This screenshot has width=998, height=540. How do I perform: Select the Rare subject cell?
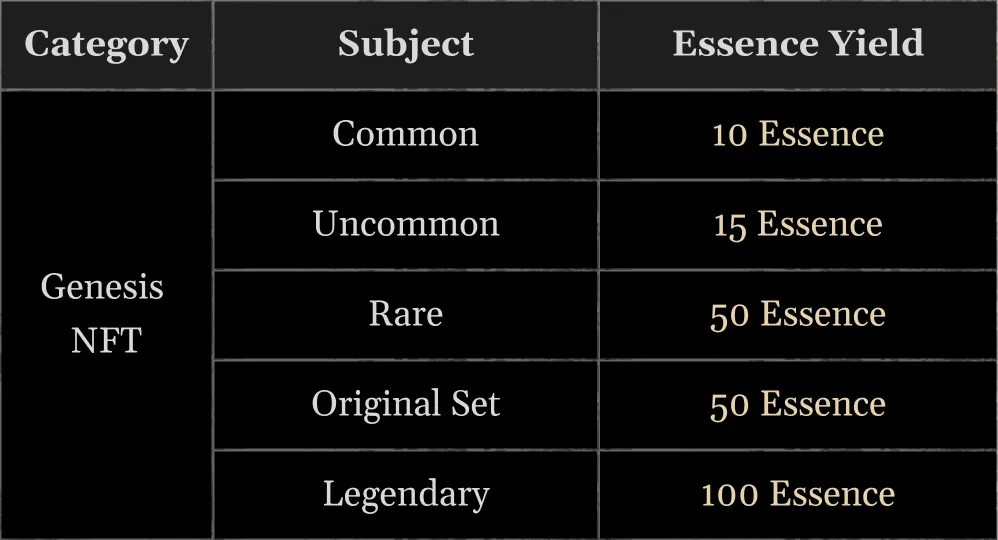406,315
